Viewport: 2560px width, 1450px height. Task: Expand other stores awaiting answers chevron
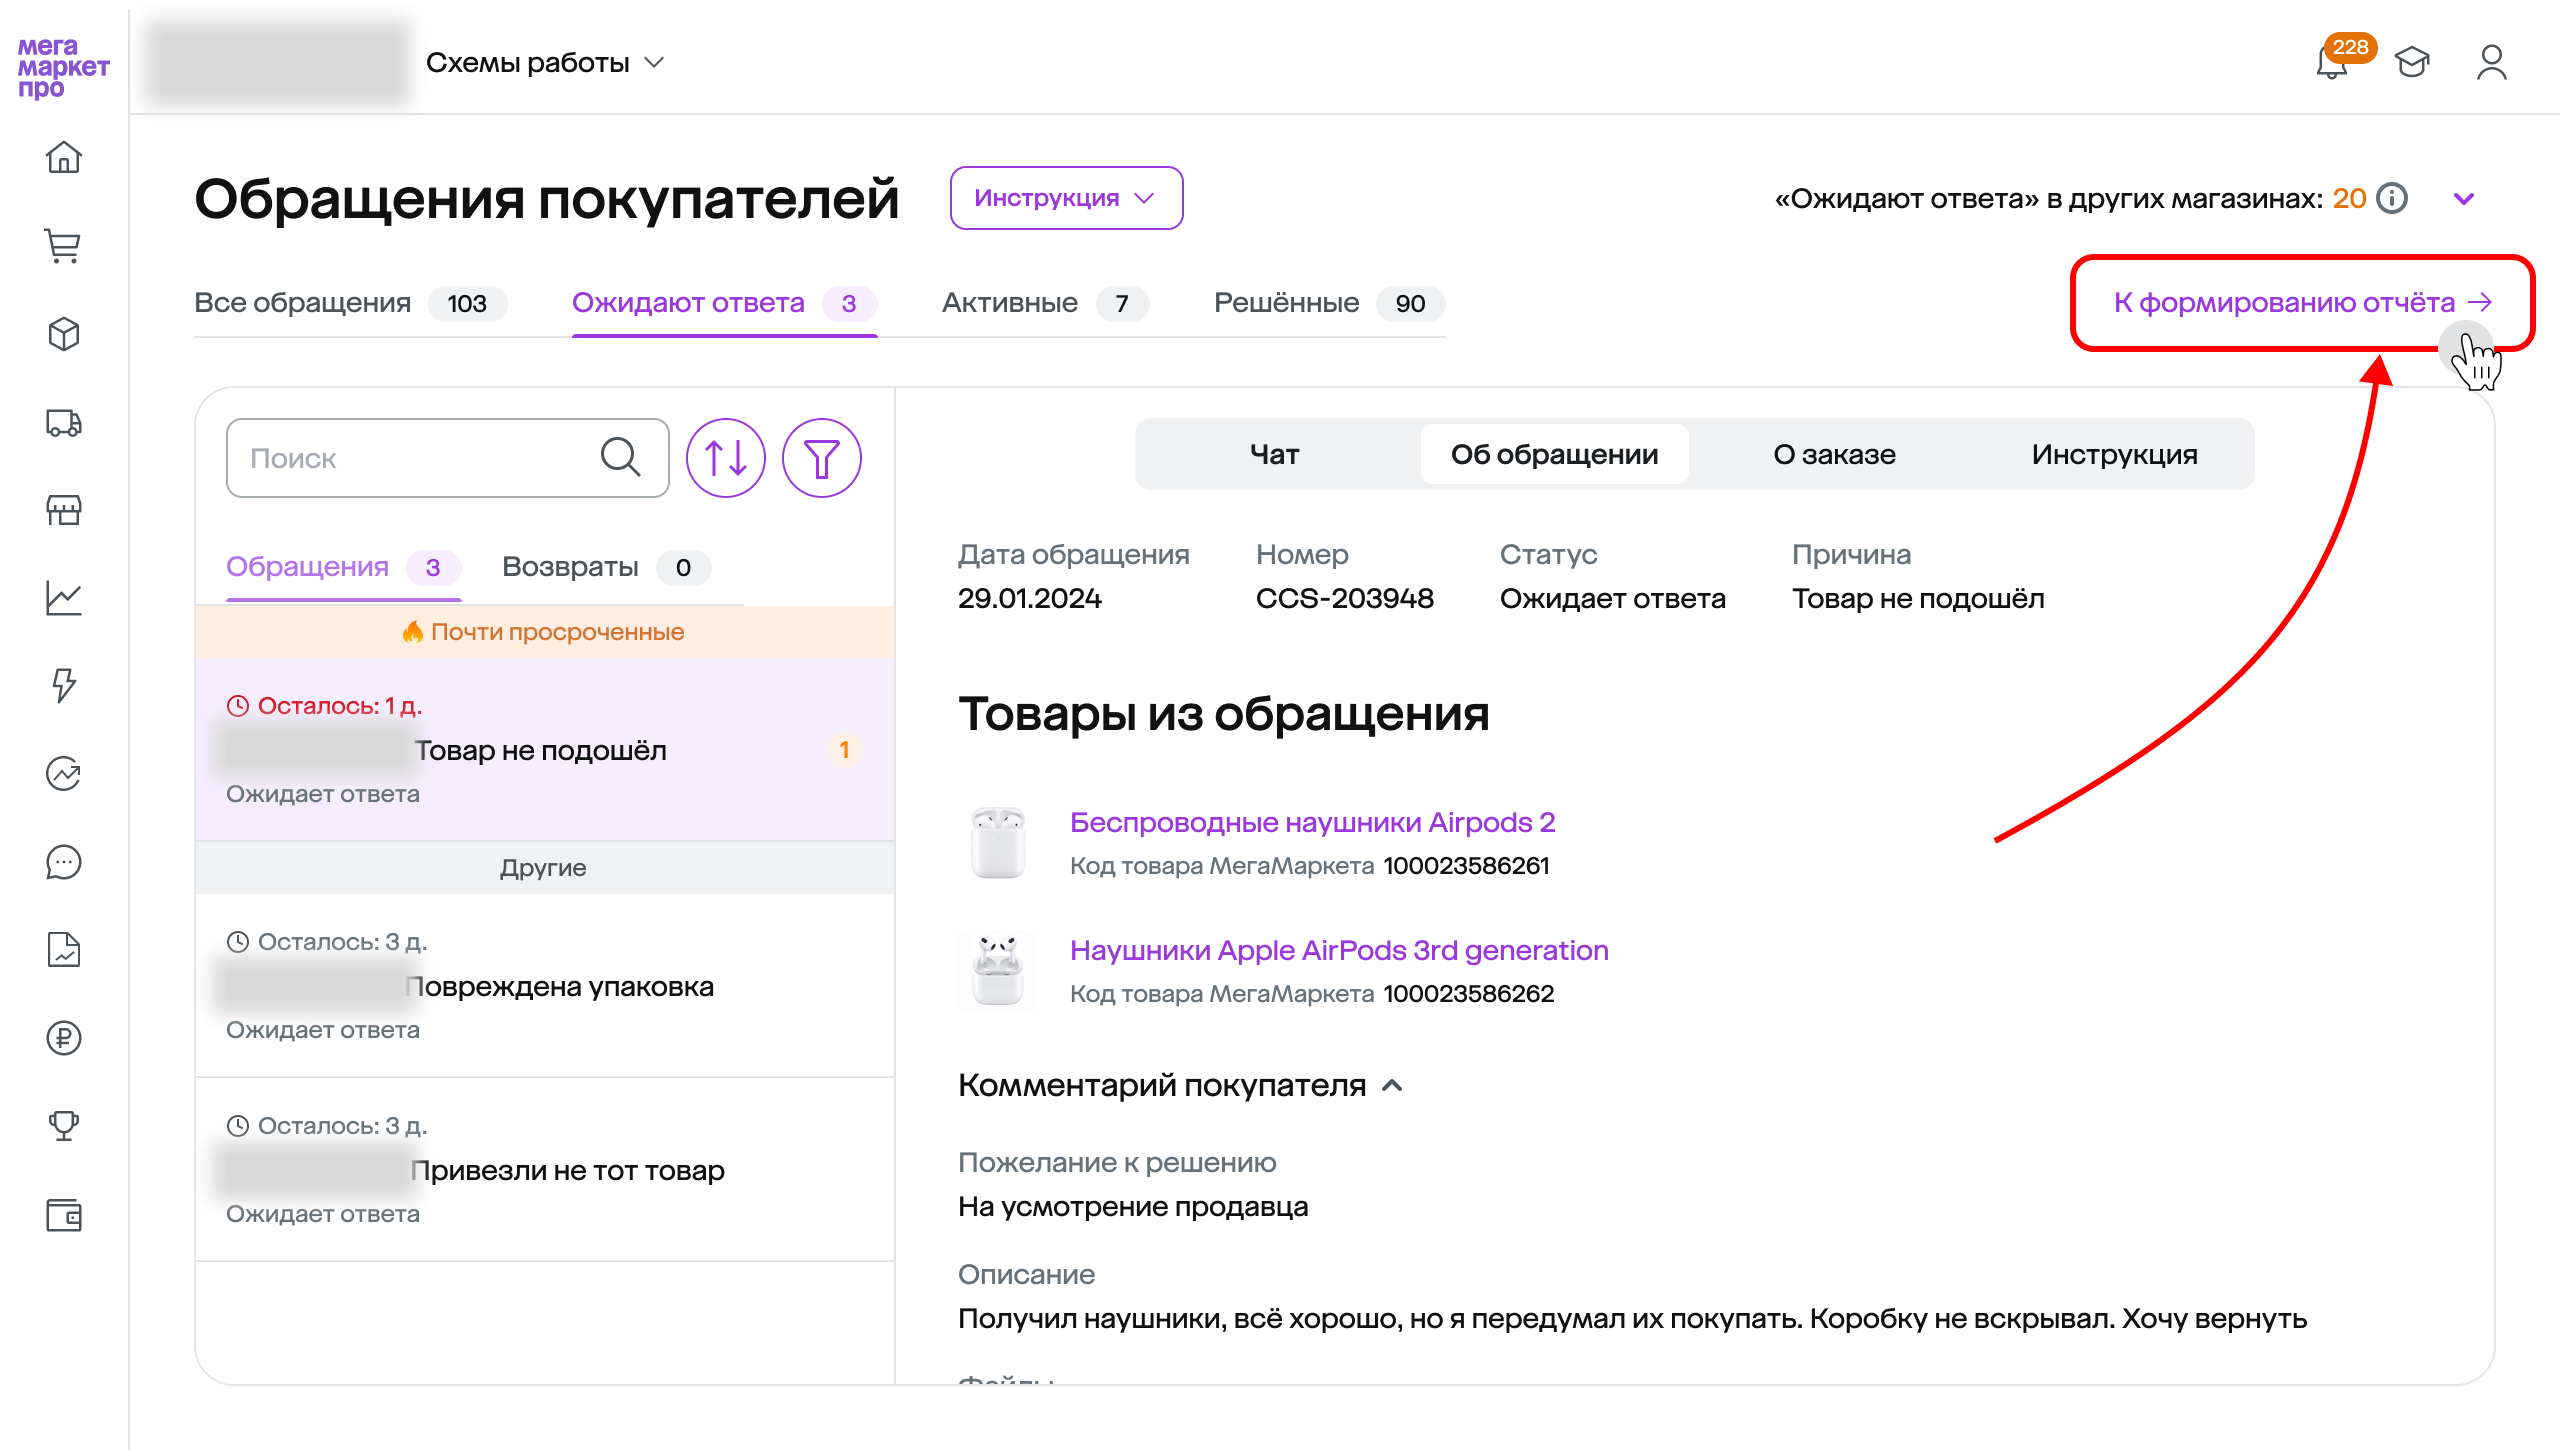pyautogui.click(x=2464, y=199)
